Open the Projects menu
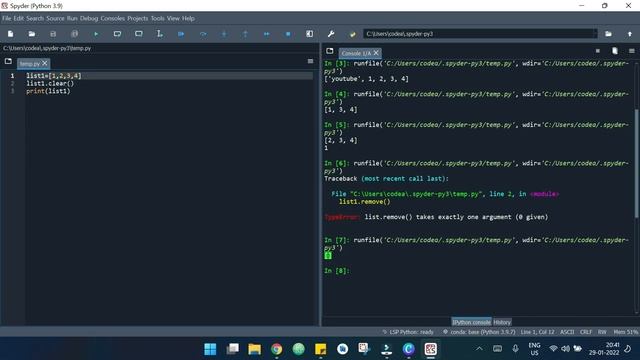This screenshot has height=360, width=640. [x=138, y=18]
